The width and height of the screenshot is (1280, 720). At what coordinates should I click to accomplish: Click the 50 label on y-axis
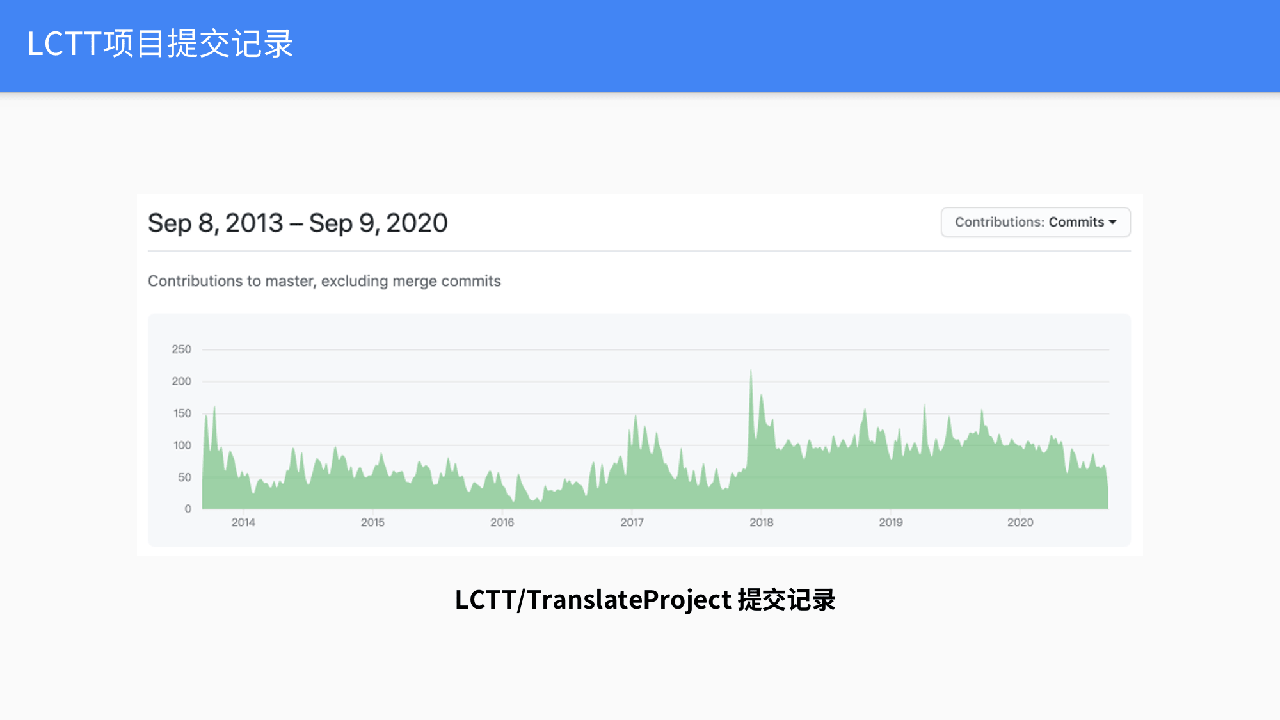[x=184, y=477]
